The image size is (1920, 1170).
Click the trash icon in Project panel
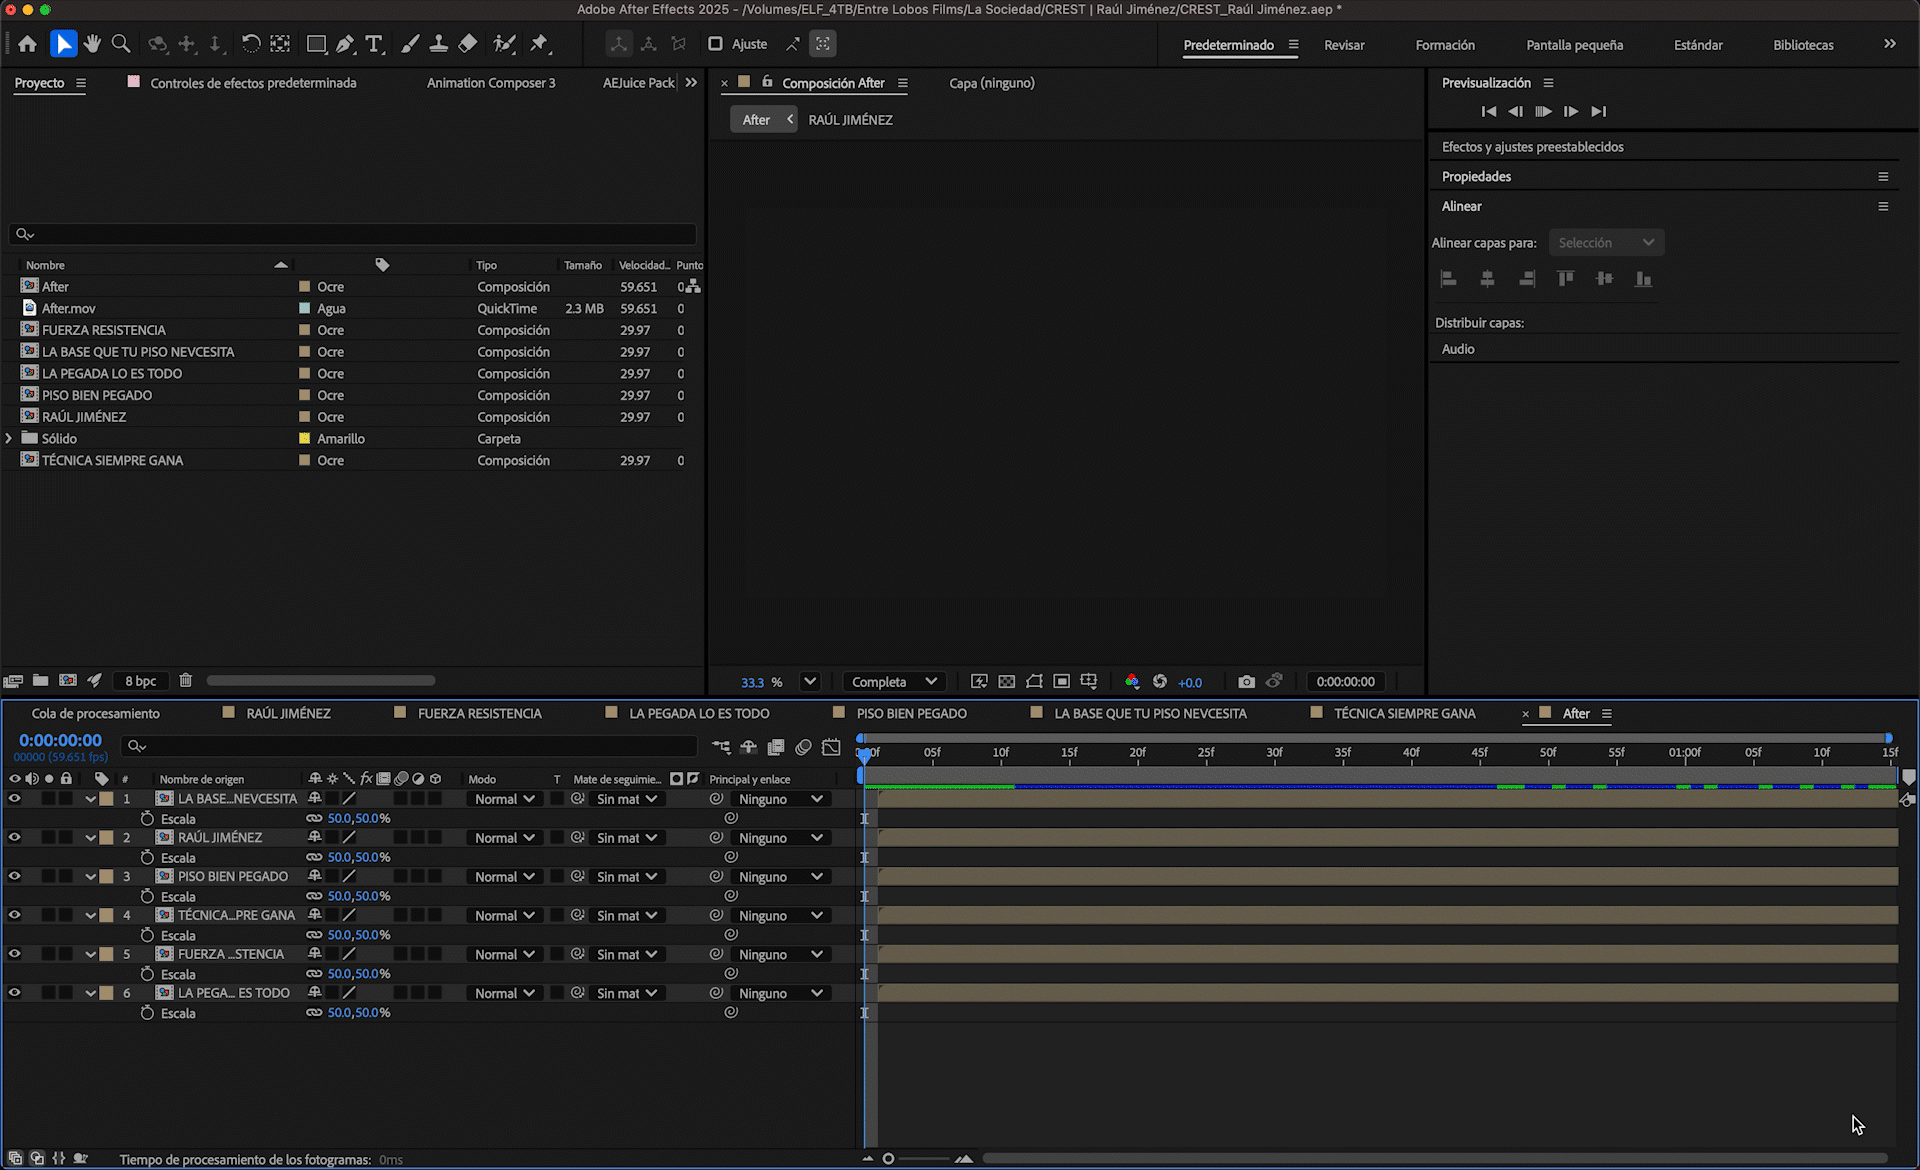coord(185,681)
